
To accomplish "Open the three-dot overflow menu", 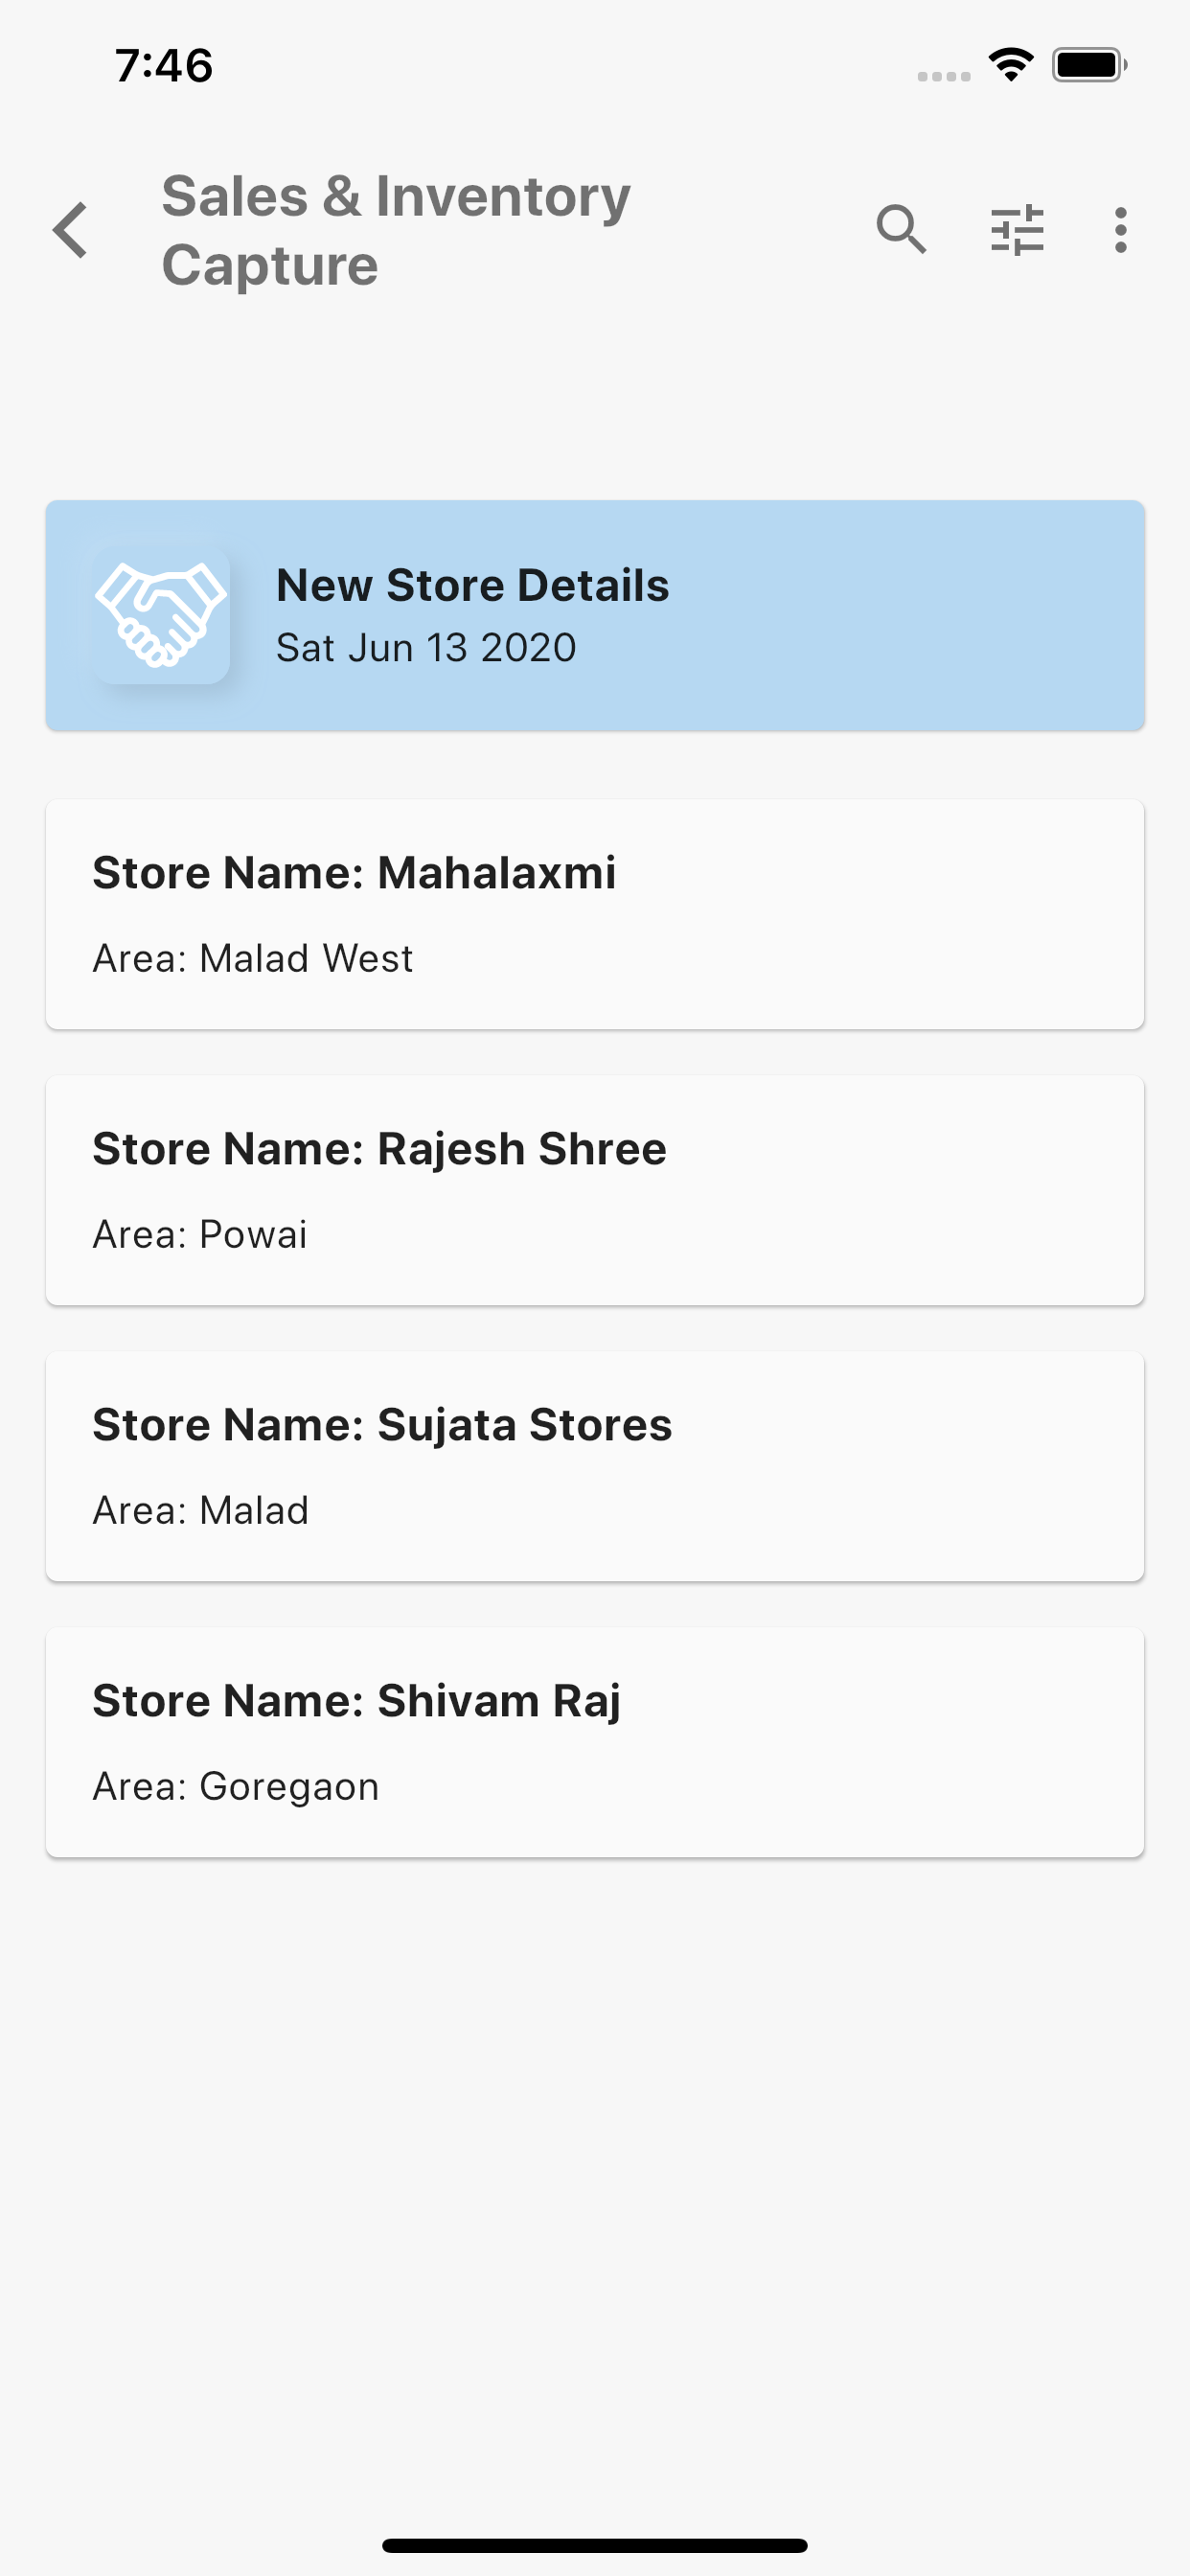I will pyautogui.click(x=1120, y=230).
